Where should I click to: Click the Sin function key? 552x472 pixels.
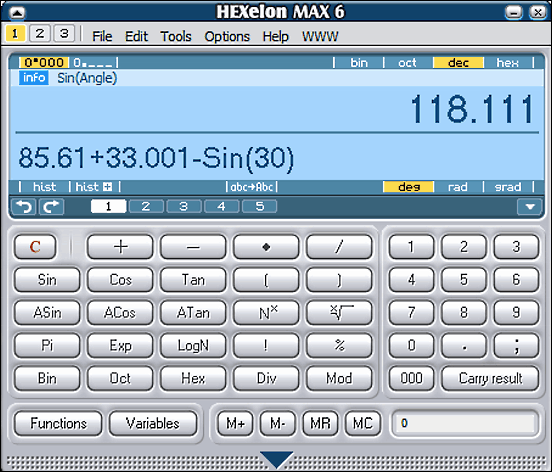tap(47, 280)
